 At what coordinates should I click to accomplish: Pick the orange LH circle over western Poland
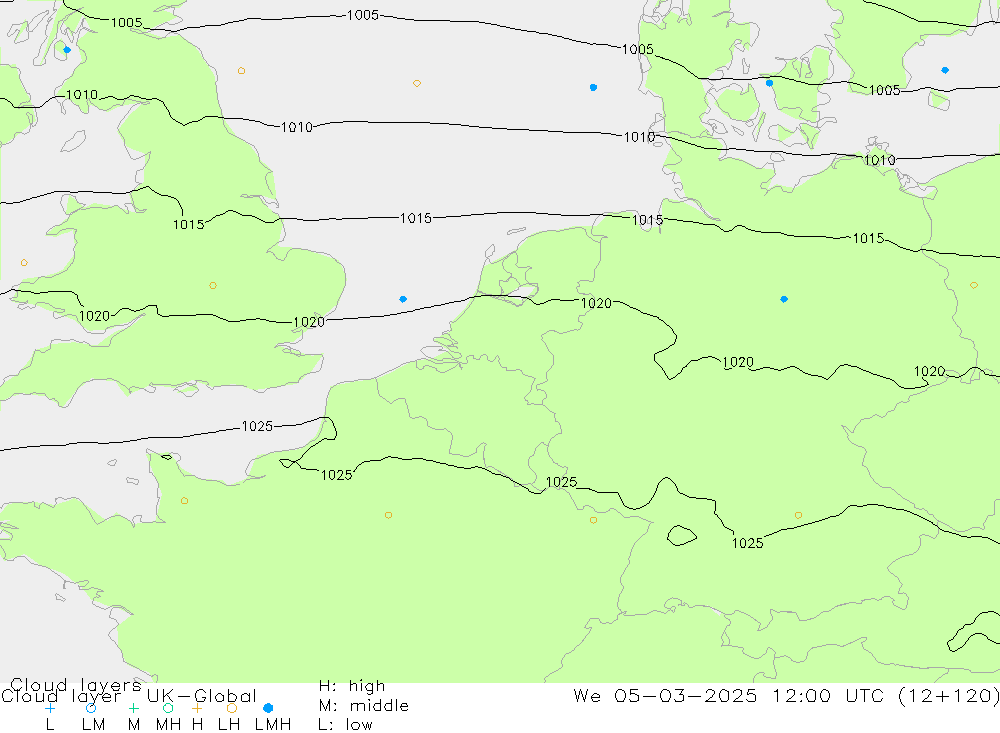(973, 285)
